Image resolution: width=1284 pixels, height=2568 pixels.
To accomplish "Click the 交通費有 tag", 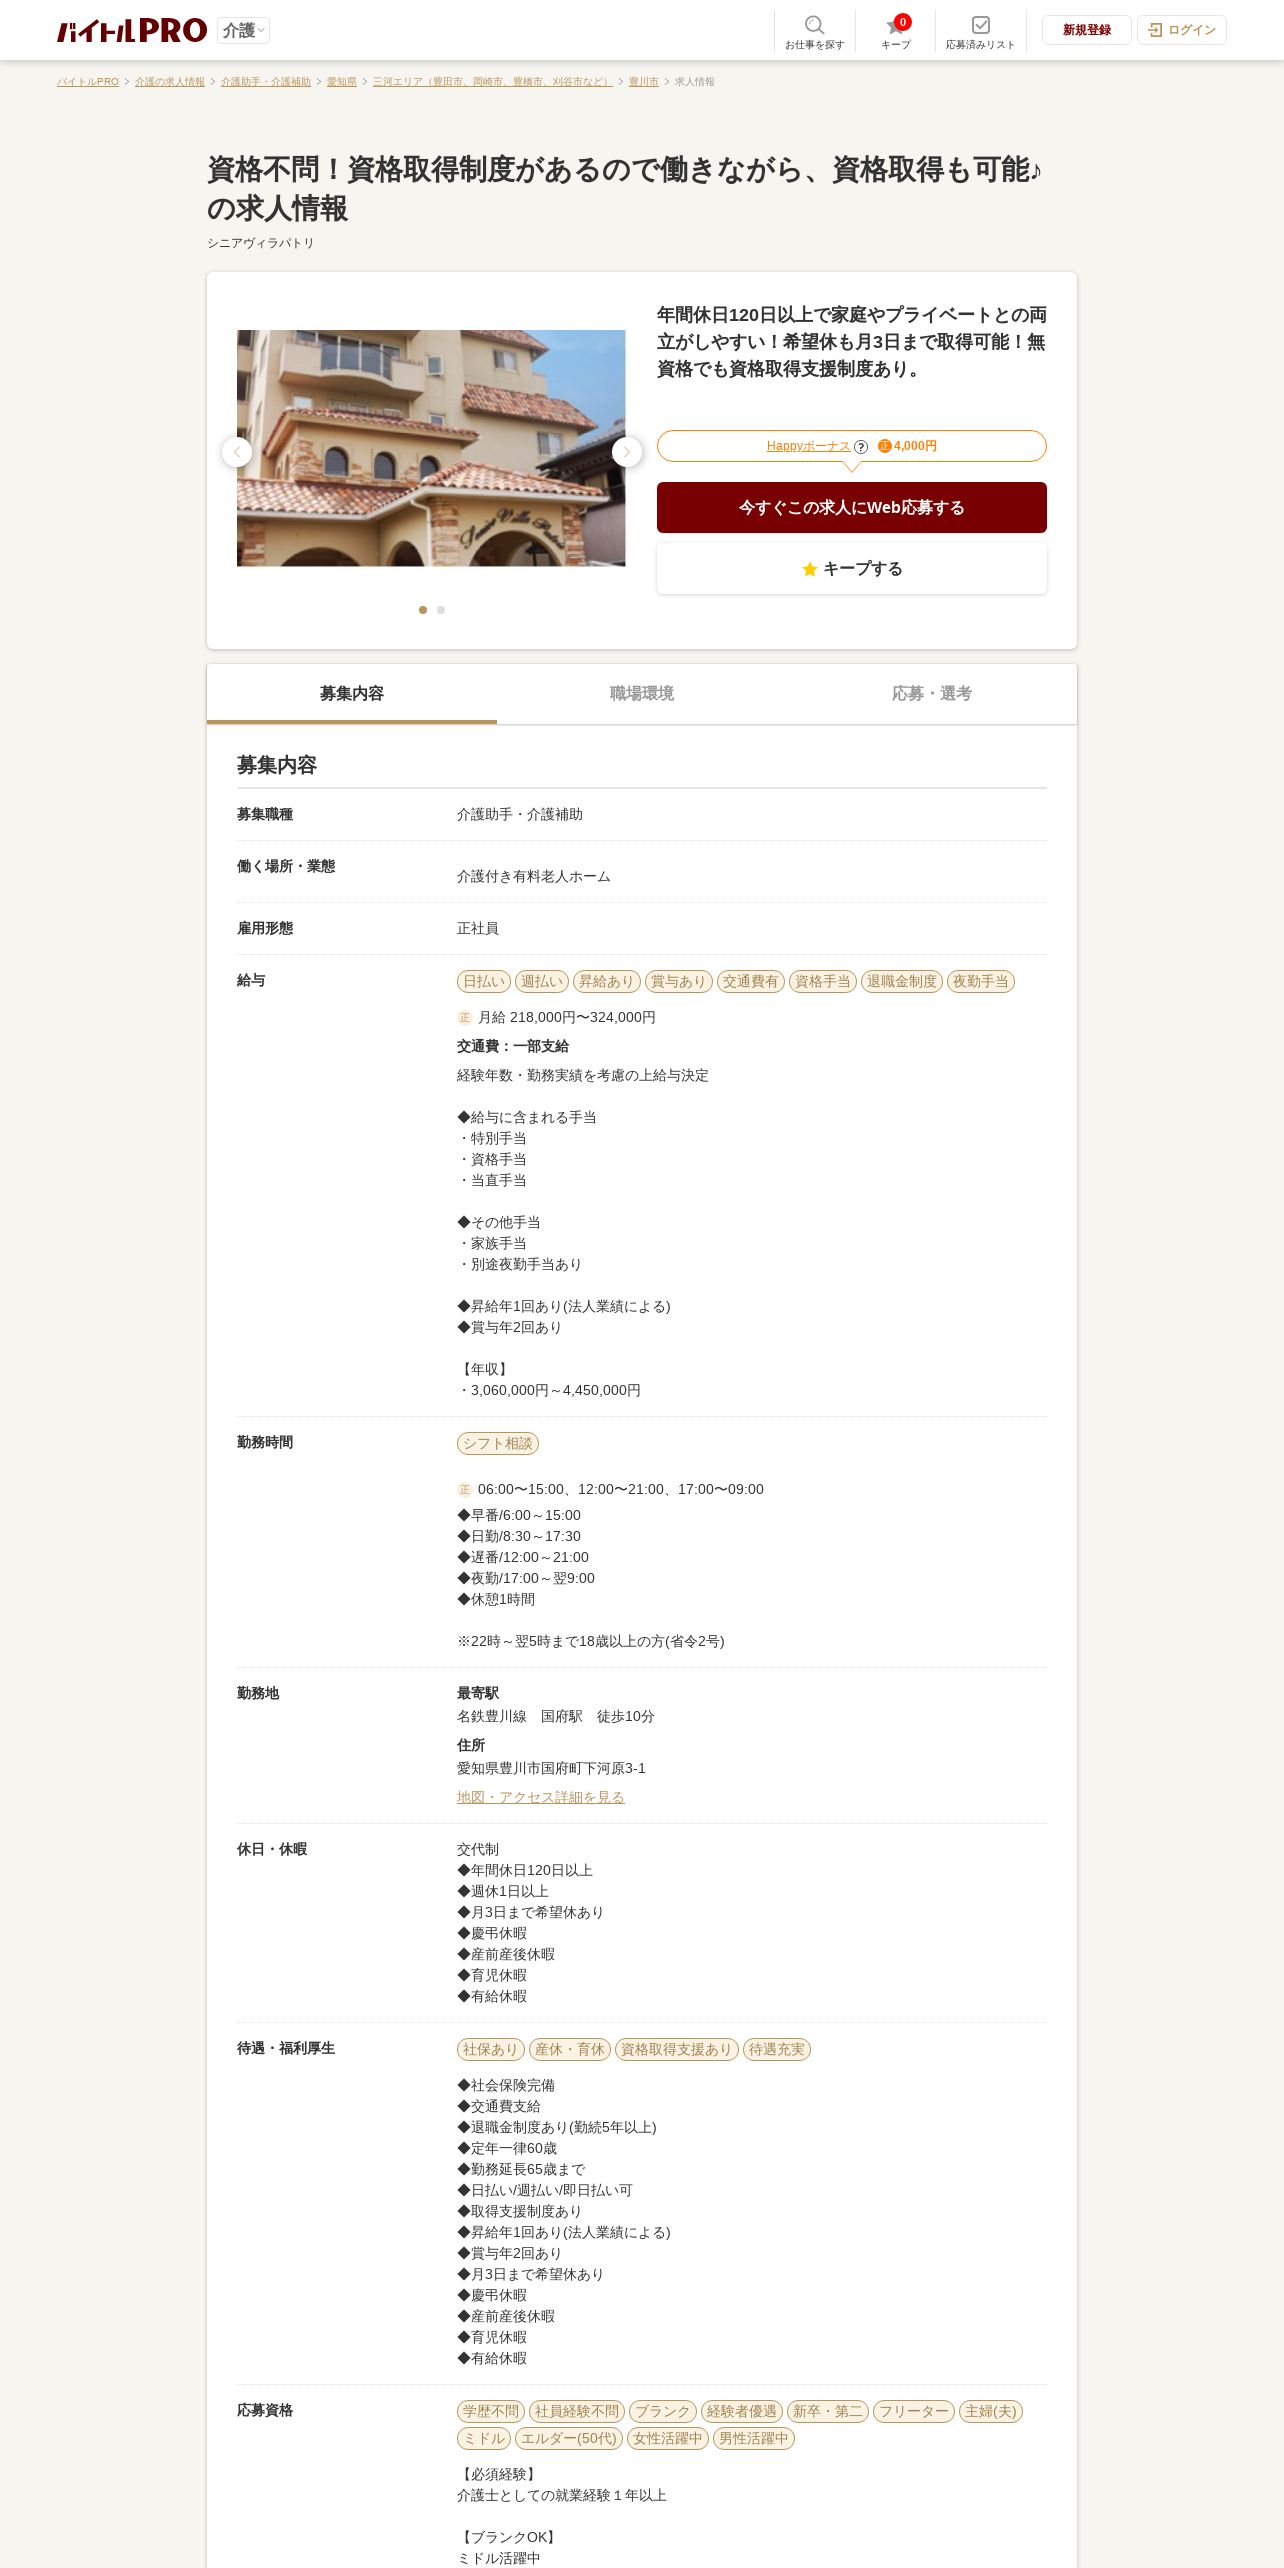I will click(751, 982).
